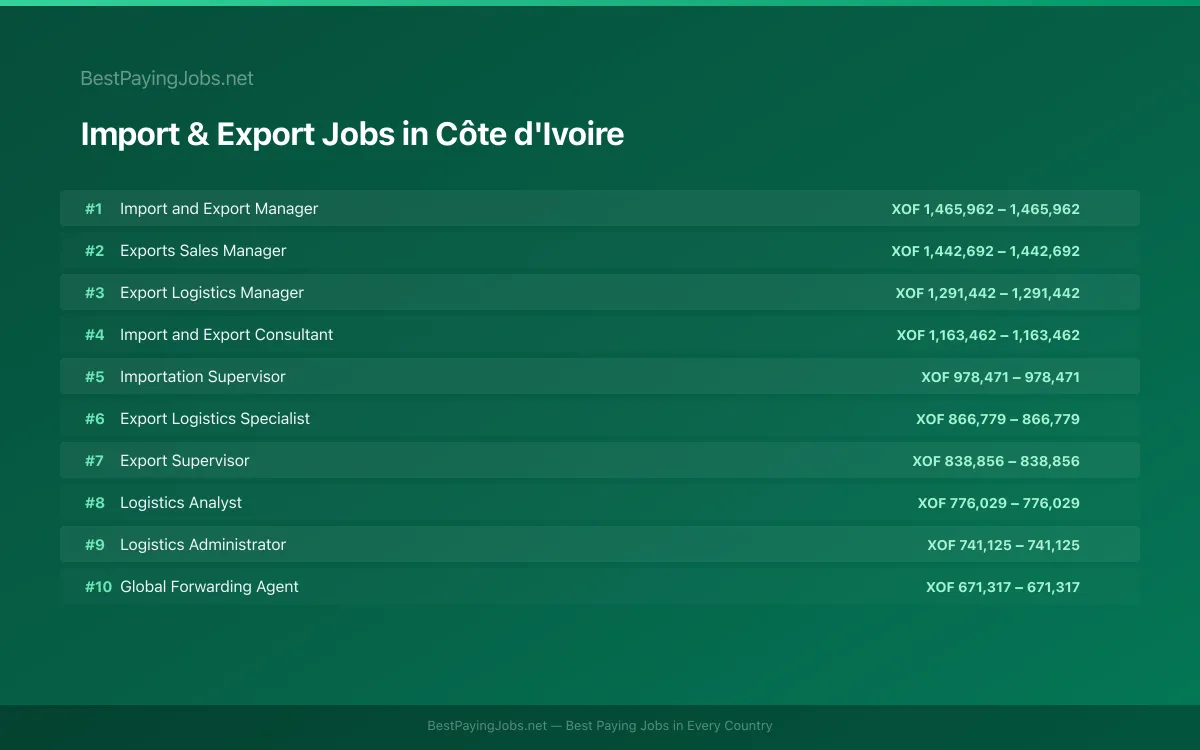This screenshot has width=1200, height=750.
Task: Select the Logistics Analyst job title
Action: [181, 503]
